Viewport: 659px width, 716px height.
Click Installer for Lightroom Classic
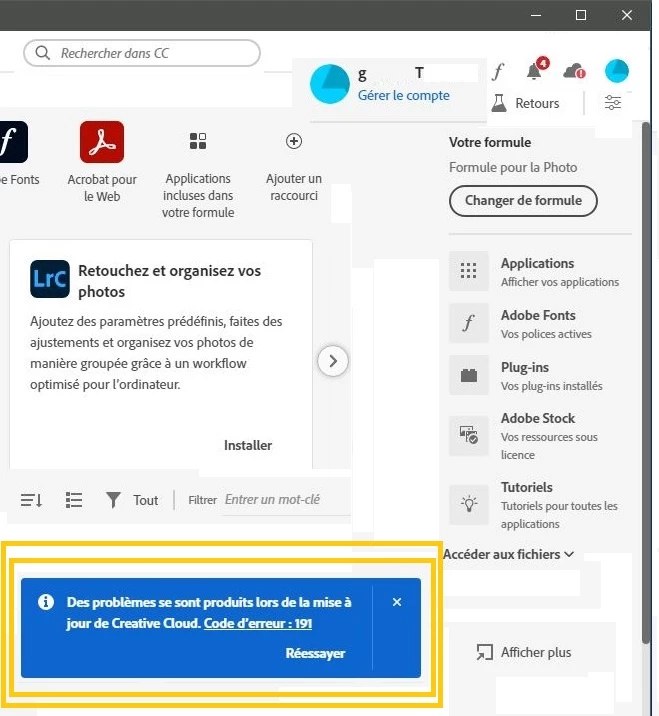click(x=248, y=445)
